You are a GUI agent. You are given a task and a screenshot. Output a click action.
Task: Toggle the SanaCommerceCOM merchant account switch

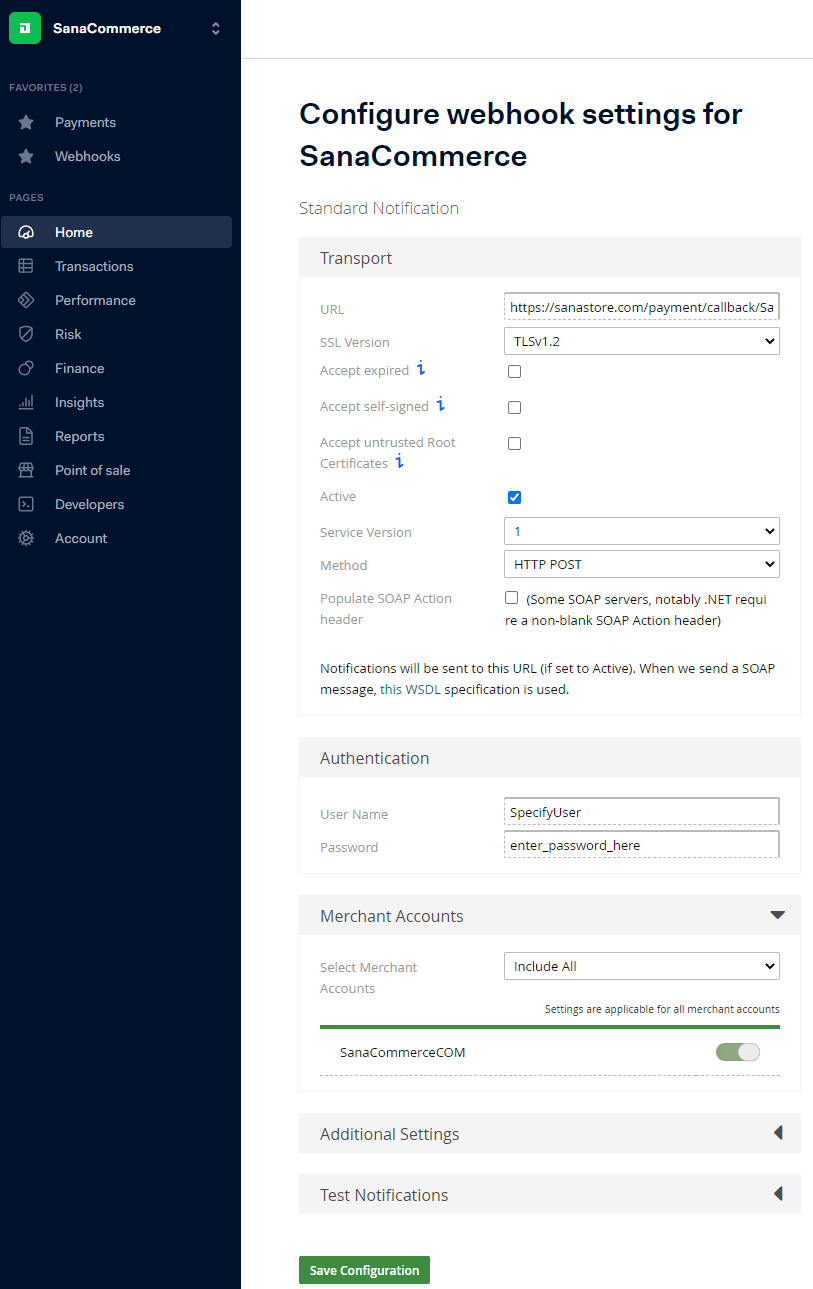tap(738, 1052)
